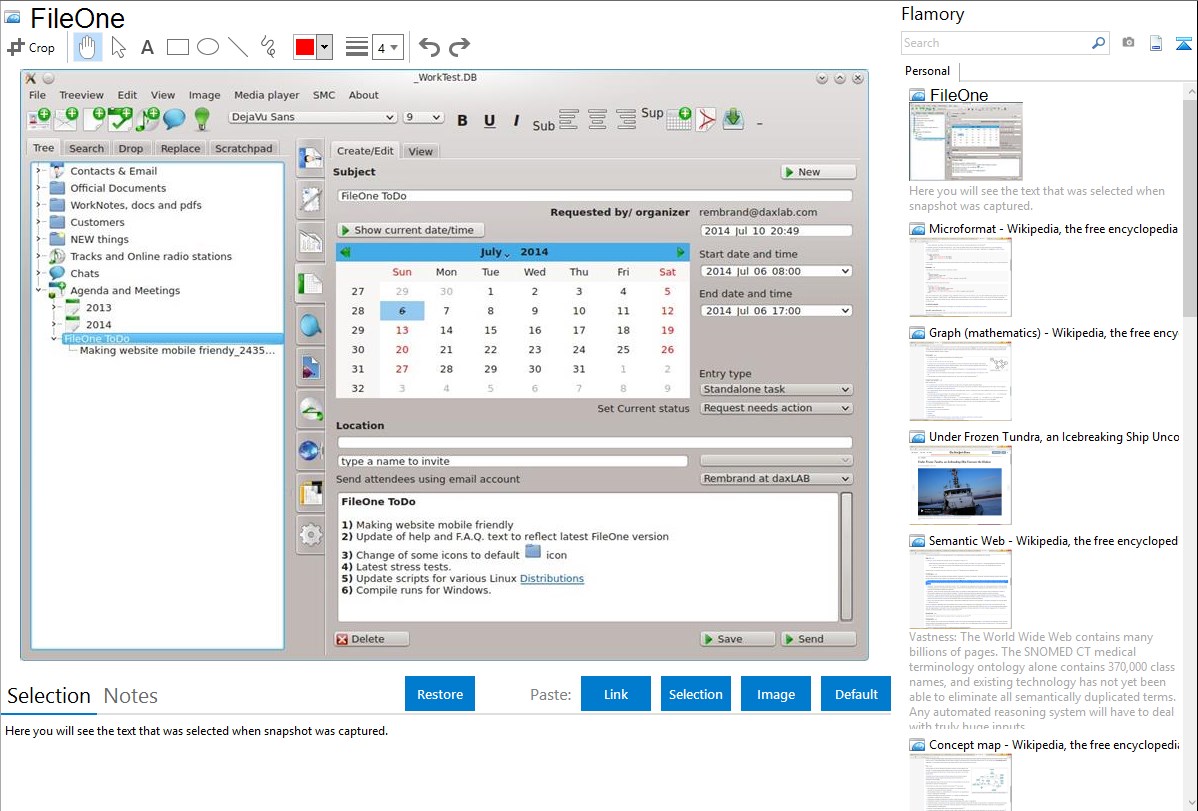Screen dimensions: 1198x811
Task: Pick the ellipse shape tool
Action: [x=208, y=47]
